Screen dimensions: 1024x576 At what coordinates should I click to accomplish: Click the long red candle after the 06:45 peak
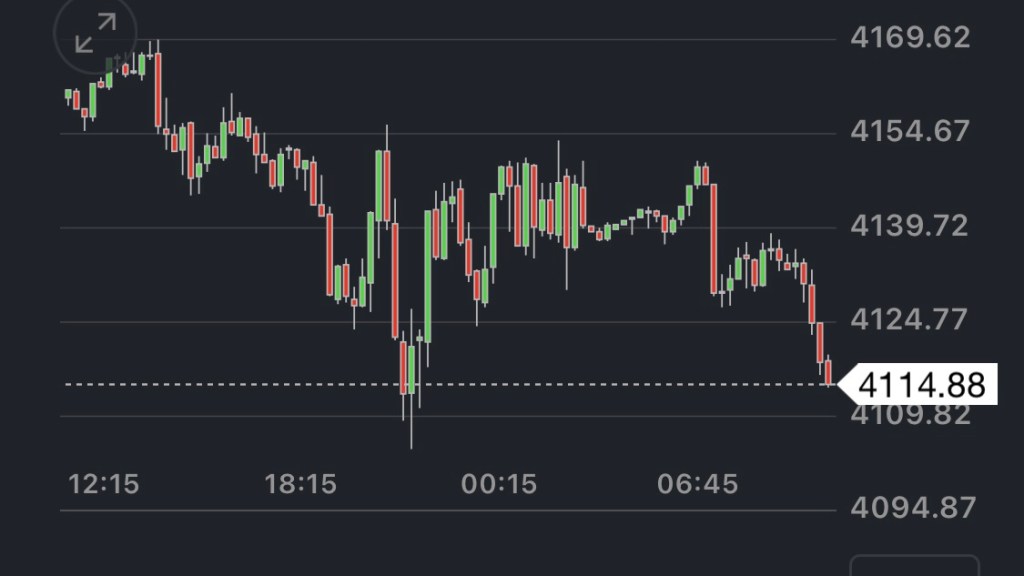pyautogui.click(x=714, y=238)
